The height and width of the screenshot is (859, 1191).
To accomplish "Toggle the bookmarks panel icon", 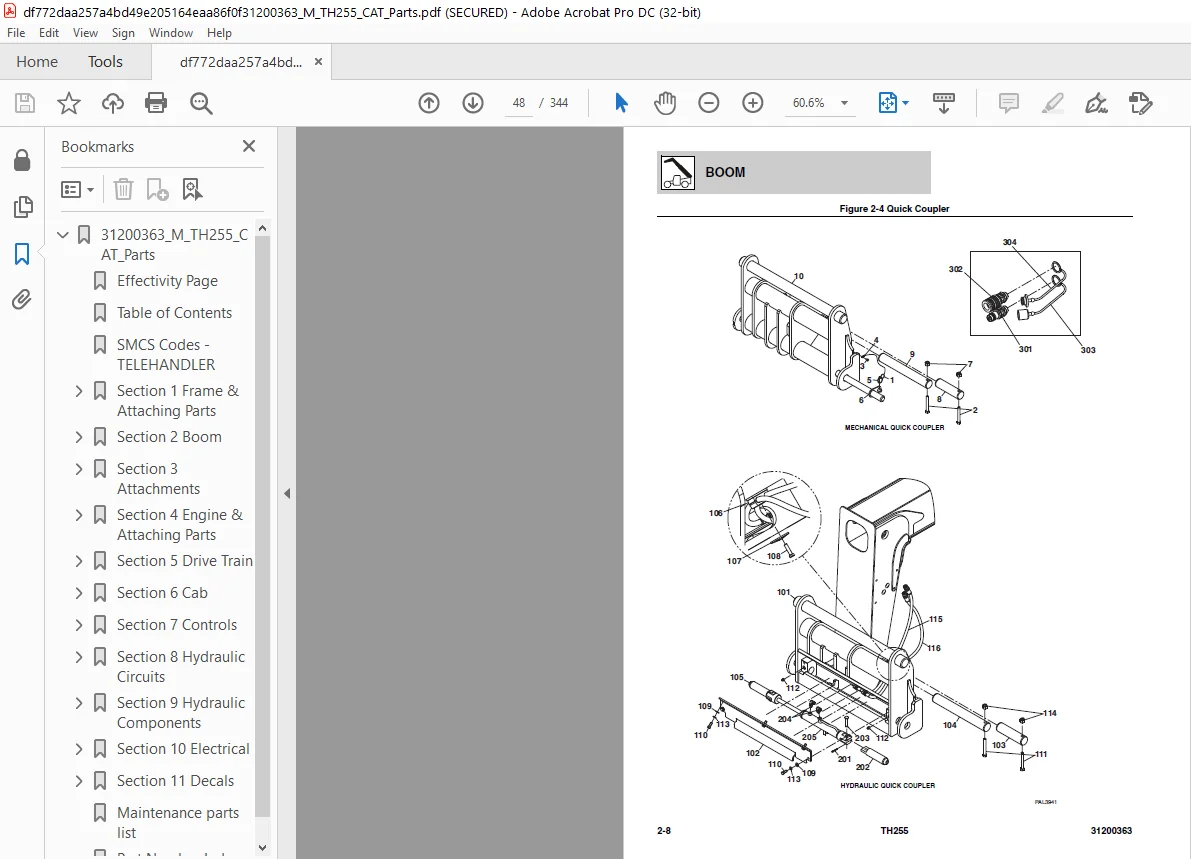I will pyautogui.click(x=22, y=254).
